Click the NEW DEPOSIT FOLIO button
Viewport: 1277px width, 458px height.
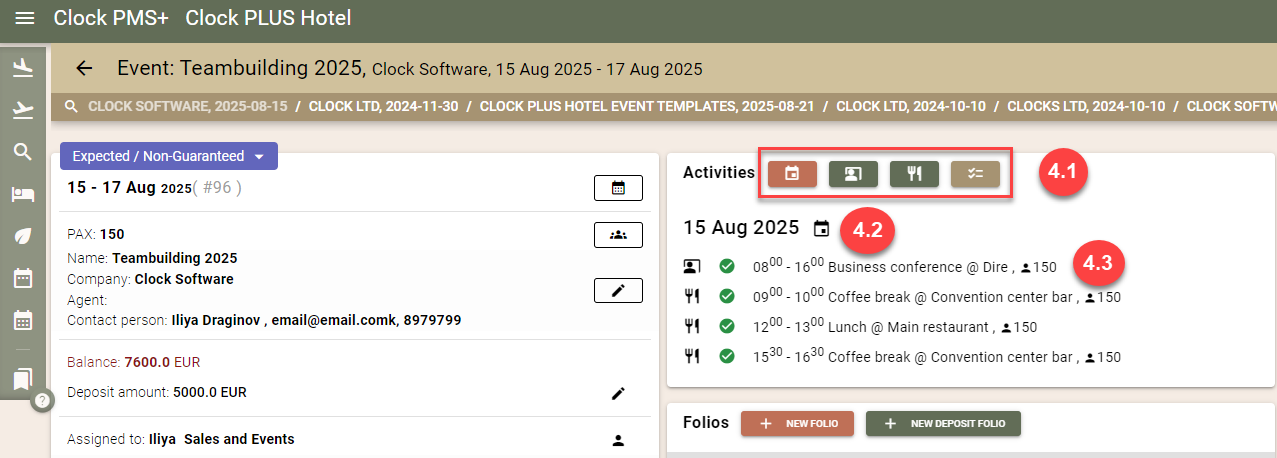943,424
